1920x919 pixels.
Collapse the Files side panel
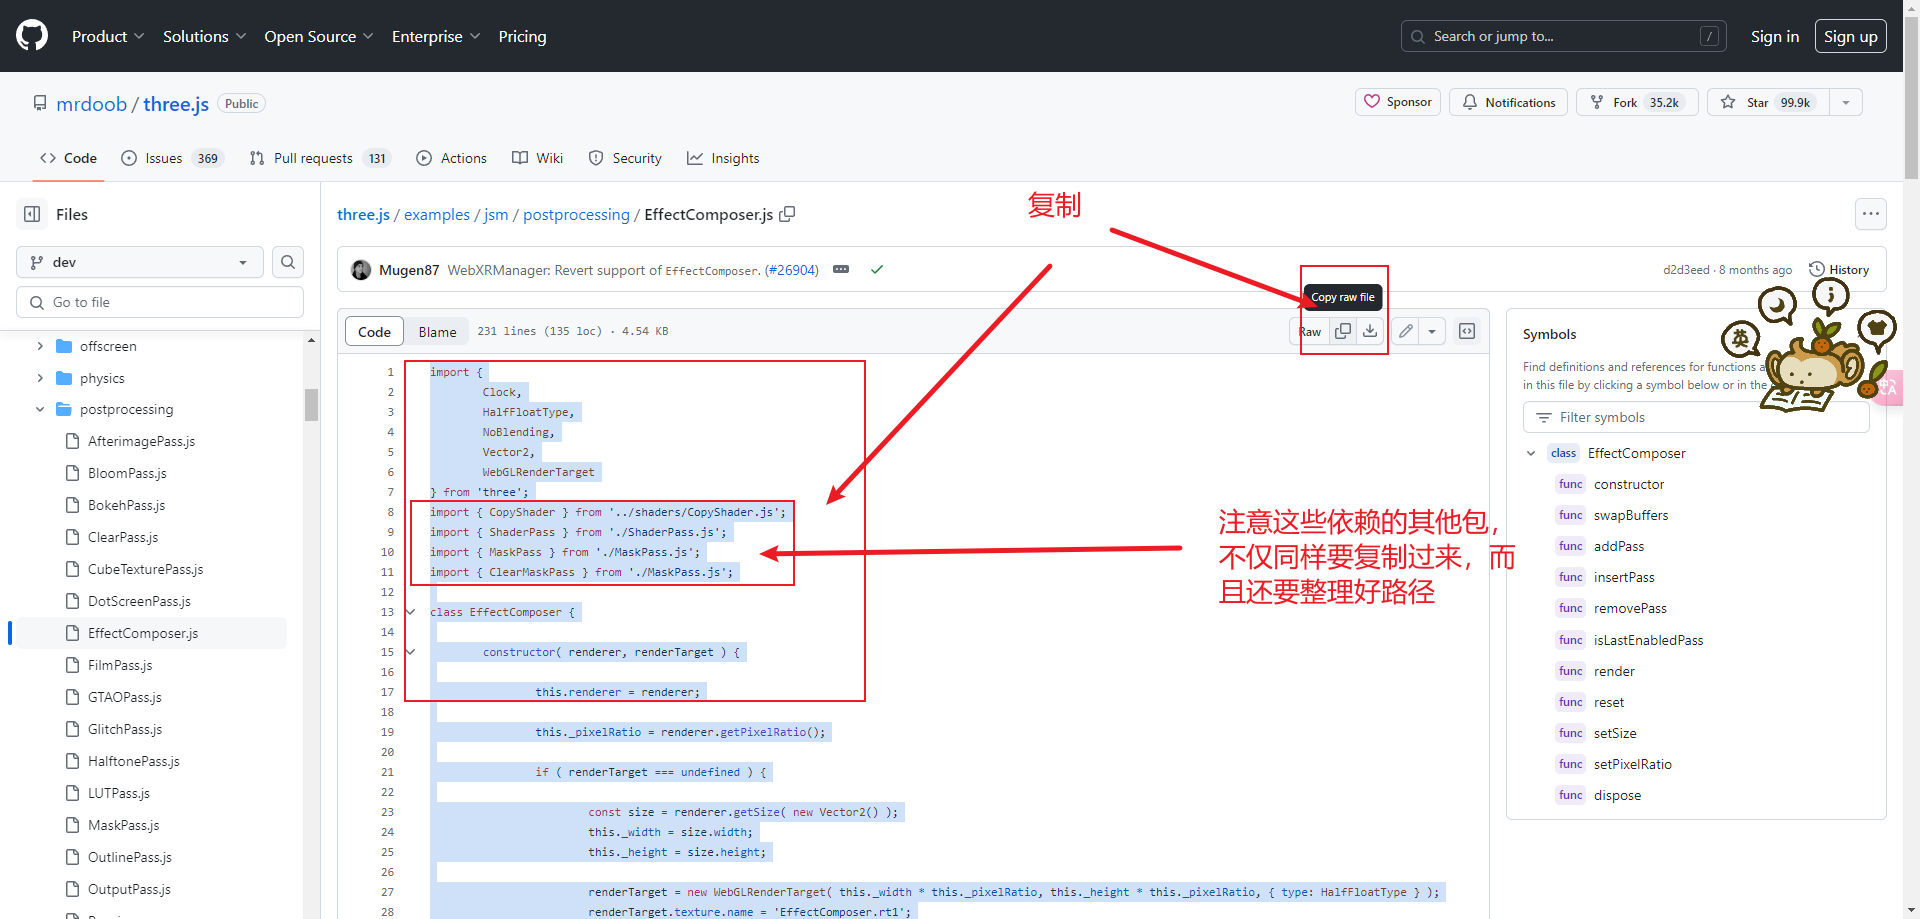coord(33,214)
